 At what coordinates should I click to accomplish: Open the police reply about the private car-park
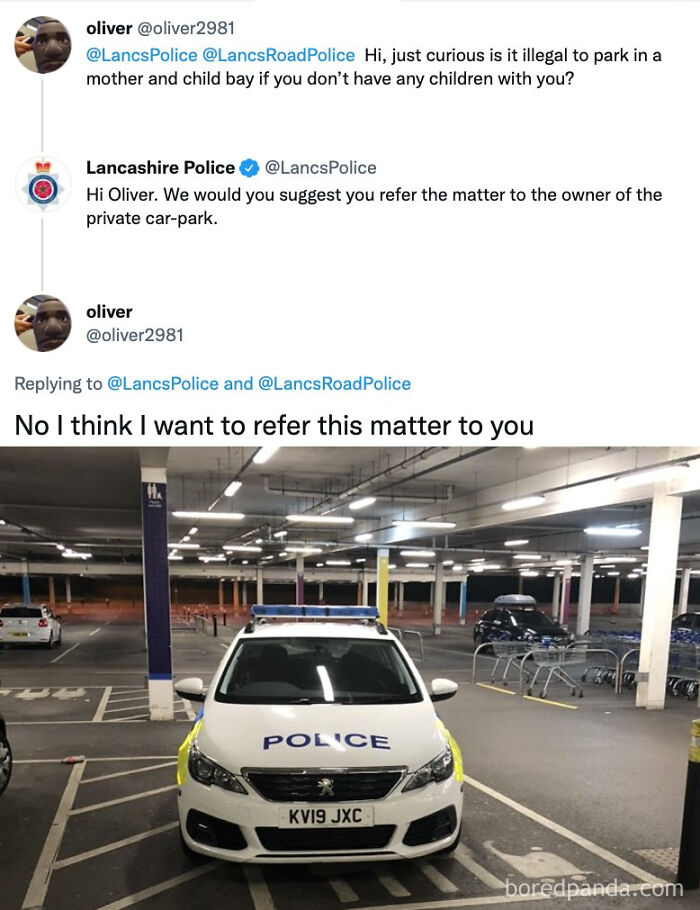(374, 207)
